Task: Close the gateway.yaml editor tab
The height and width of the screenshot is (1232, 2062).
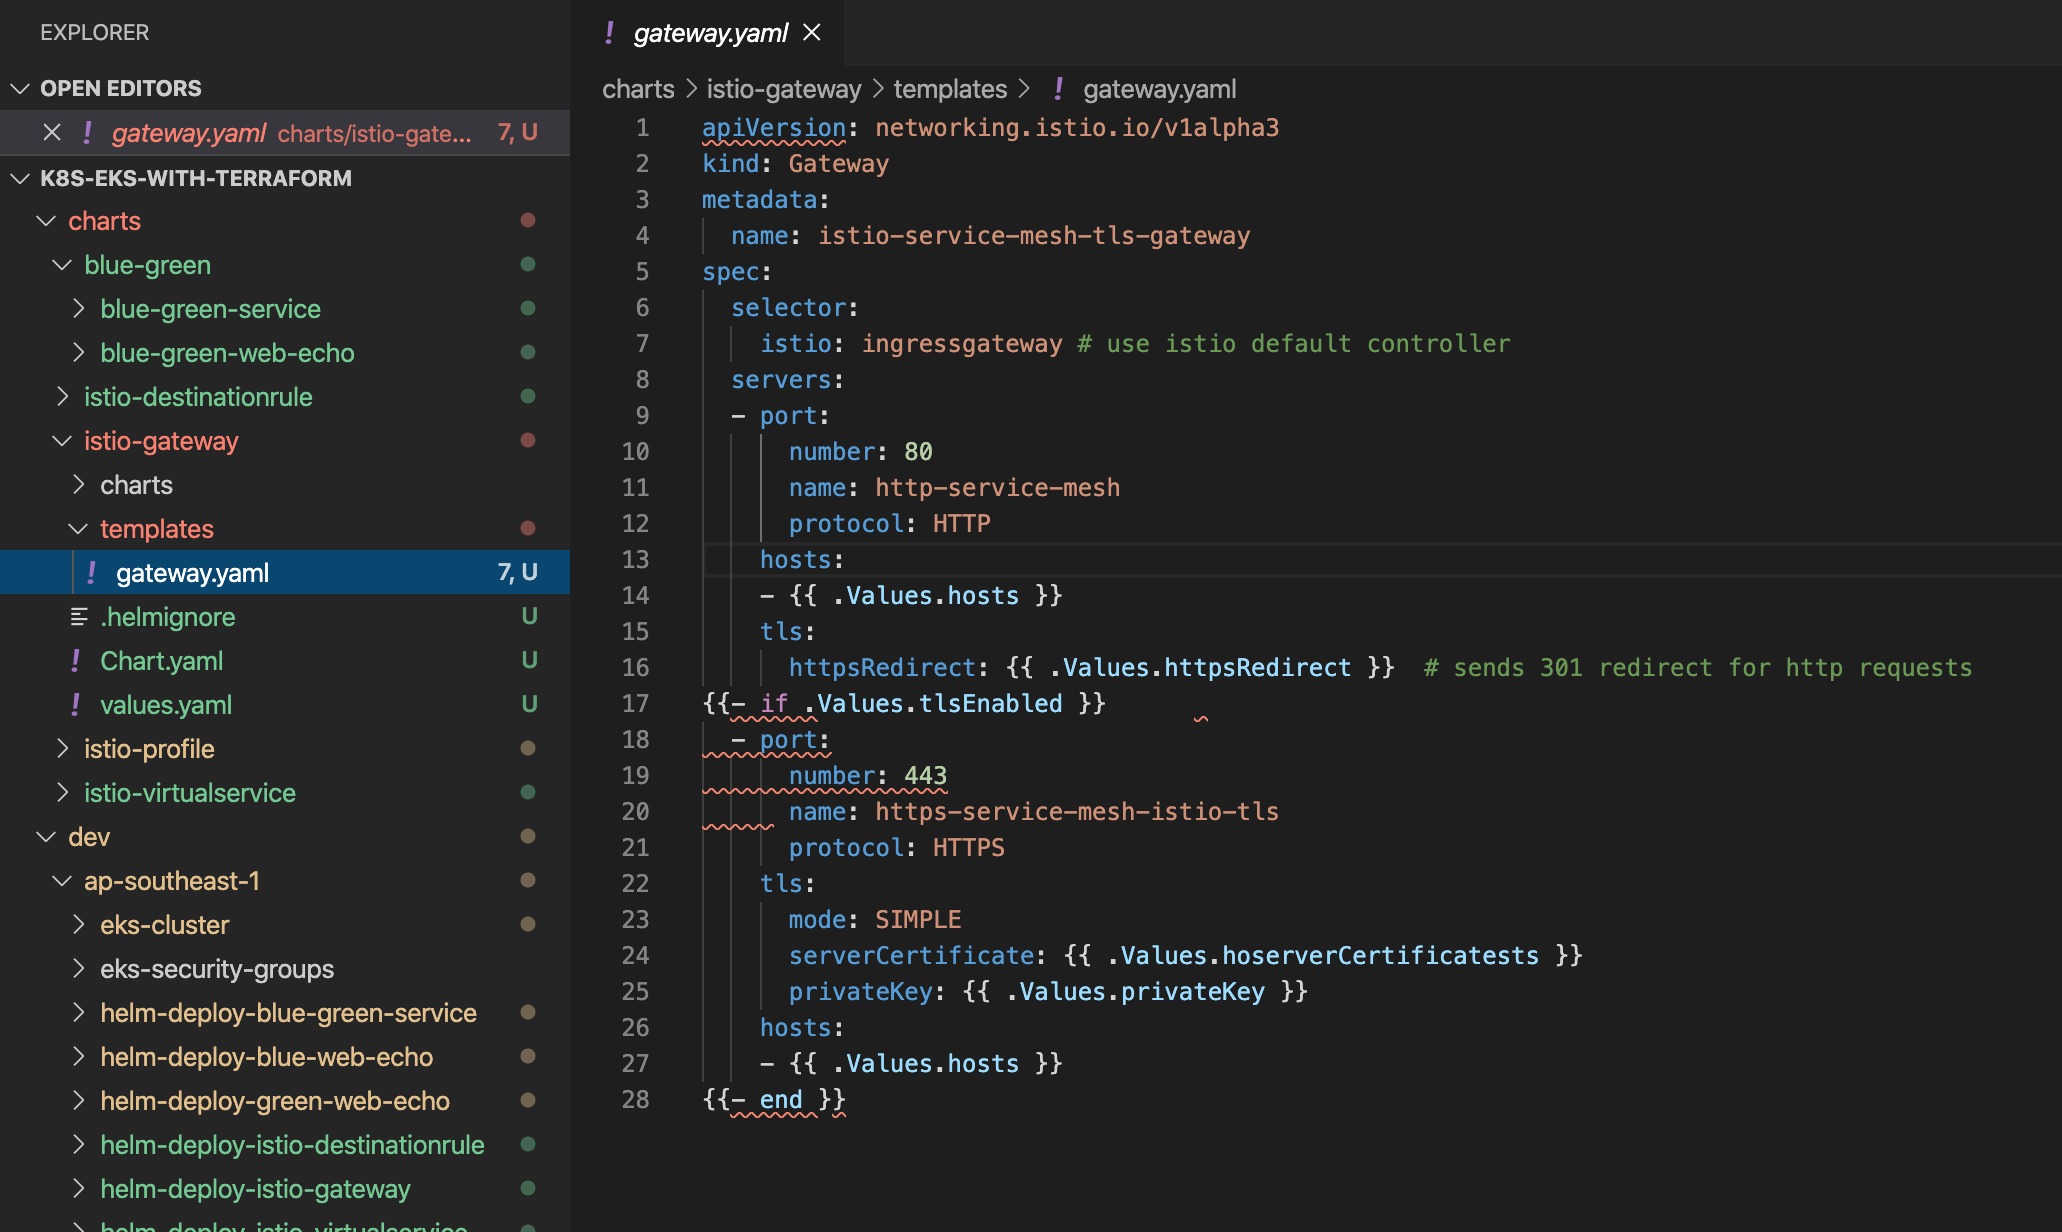Action: click(812, 33)
